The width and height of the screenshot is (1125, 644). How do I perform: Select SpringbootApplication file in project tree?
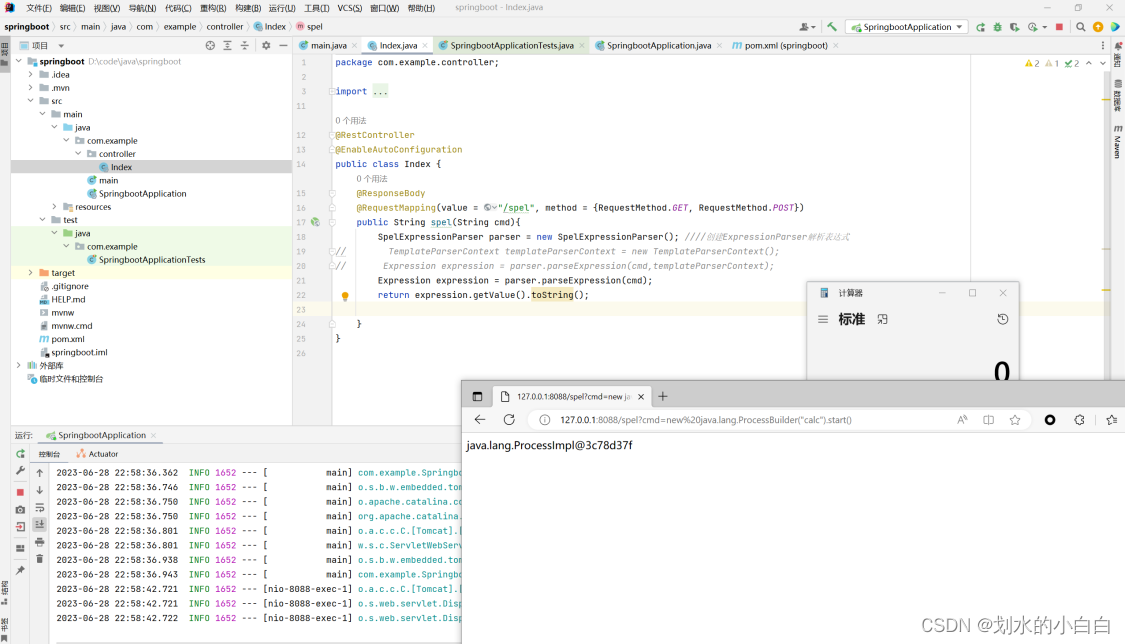142,194
